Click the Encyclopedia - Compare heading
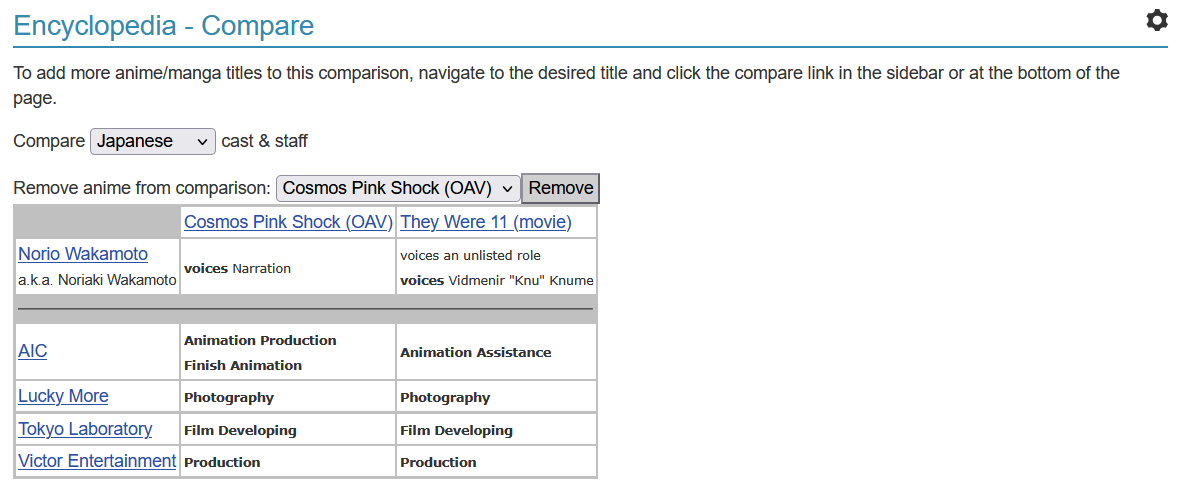1188x503 pixels. 164,26
